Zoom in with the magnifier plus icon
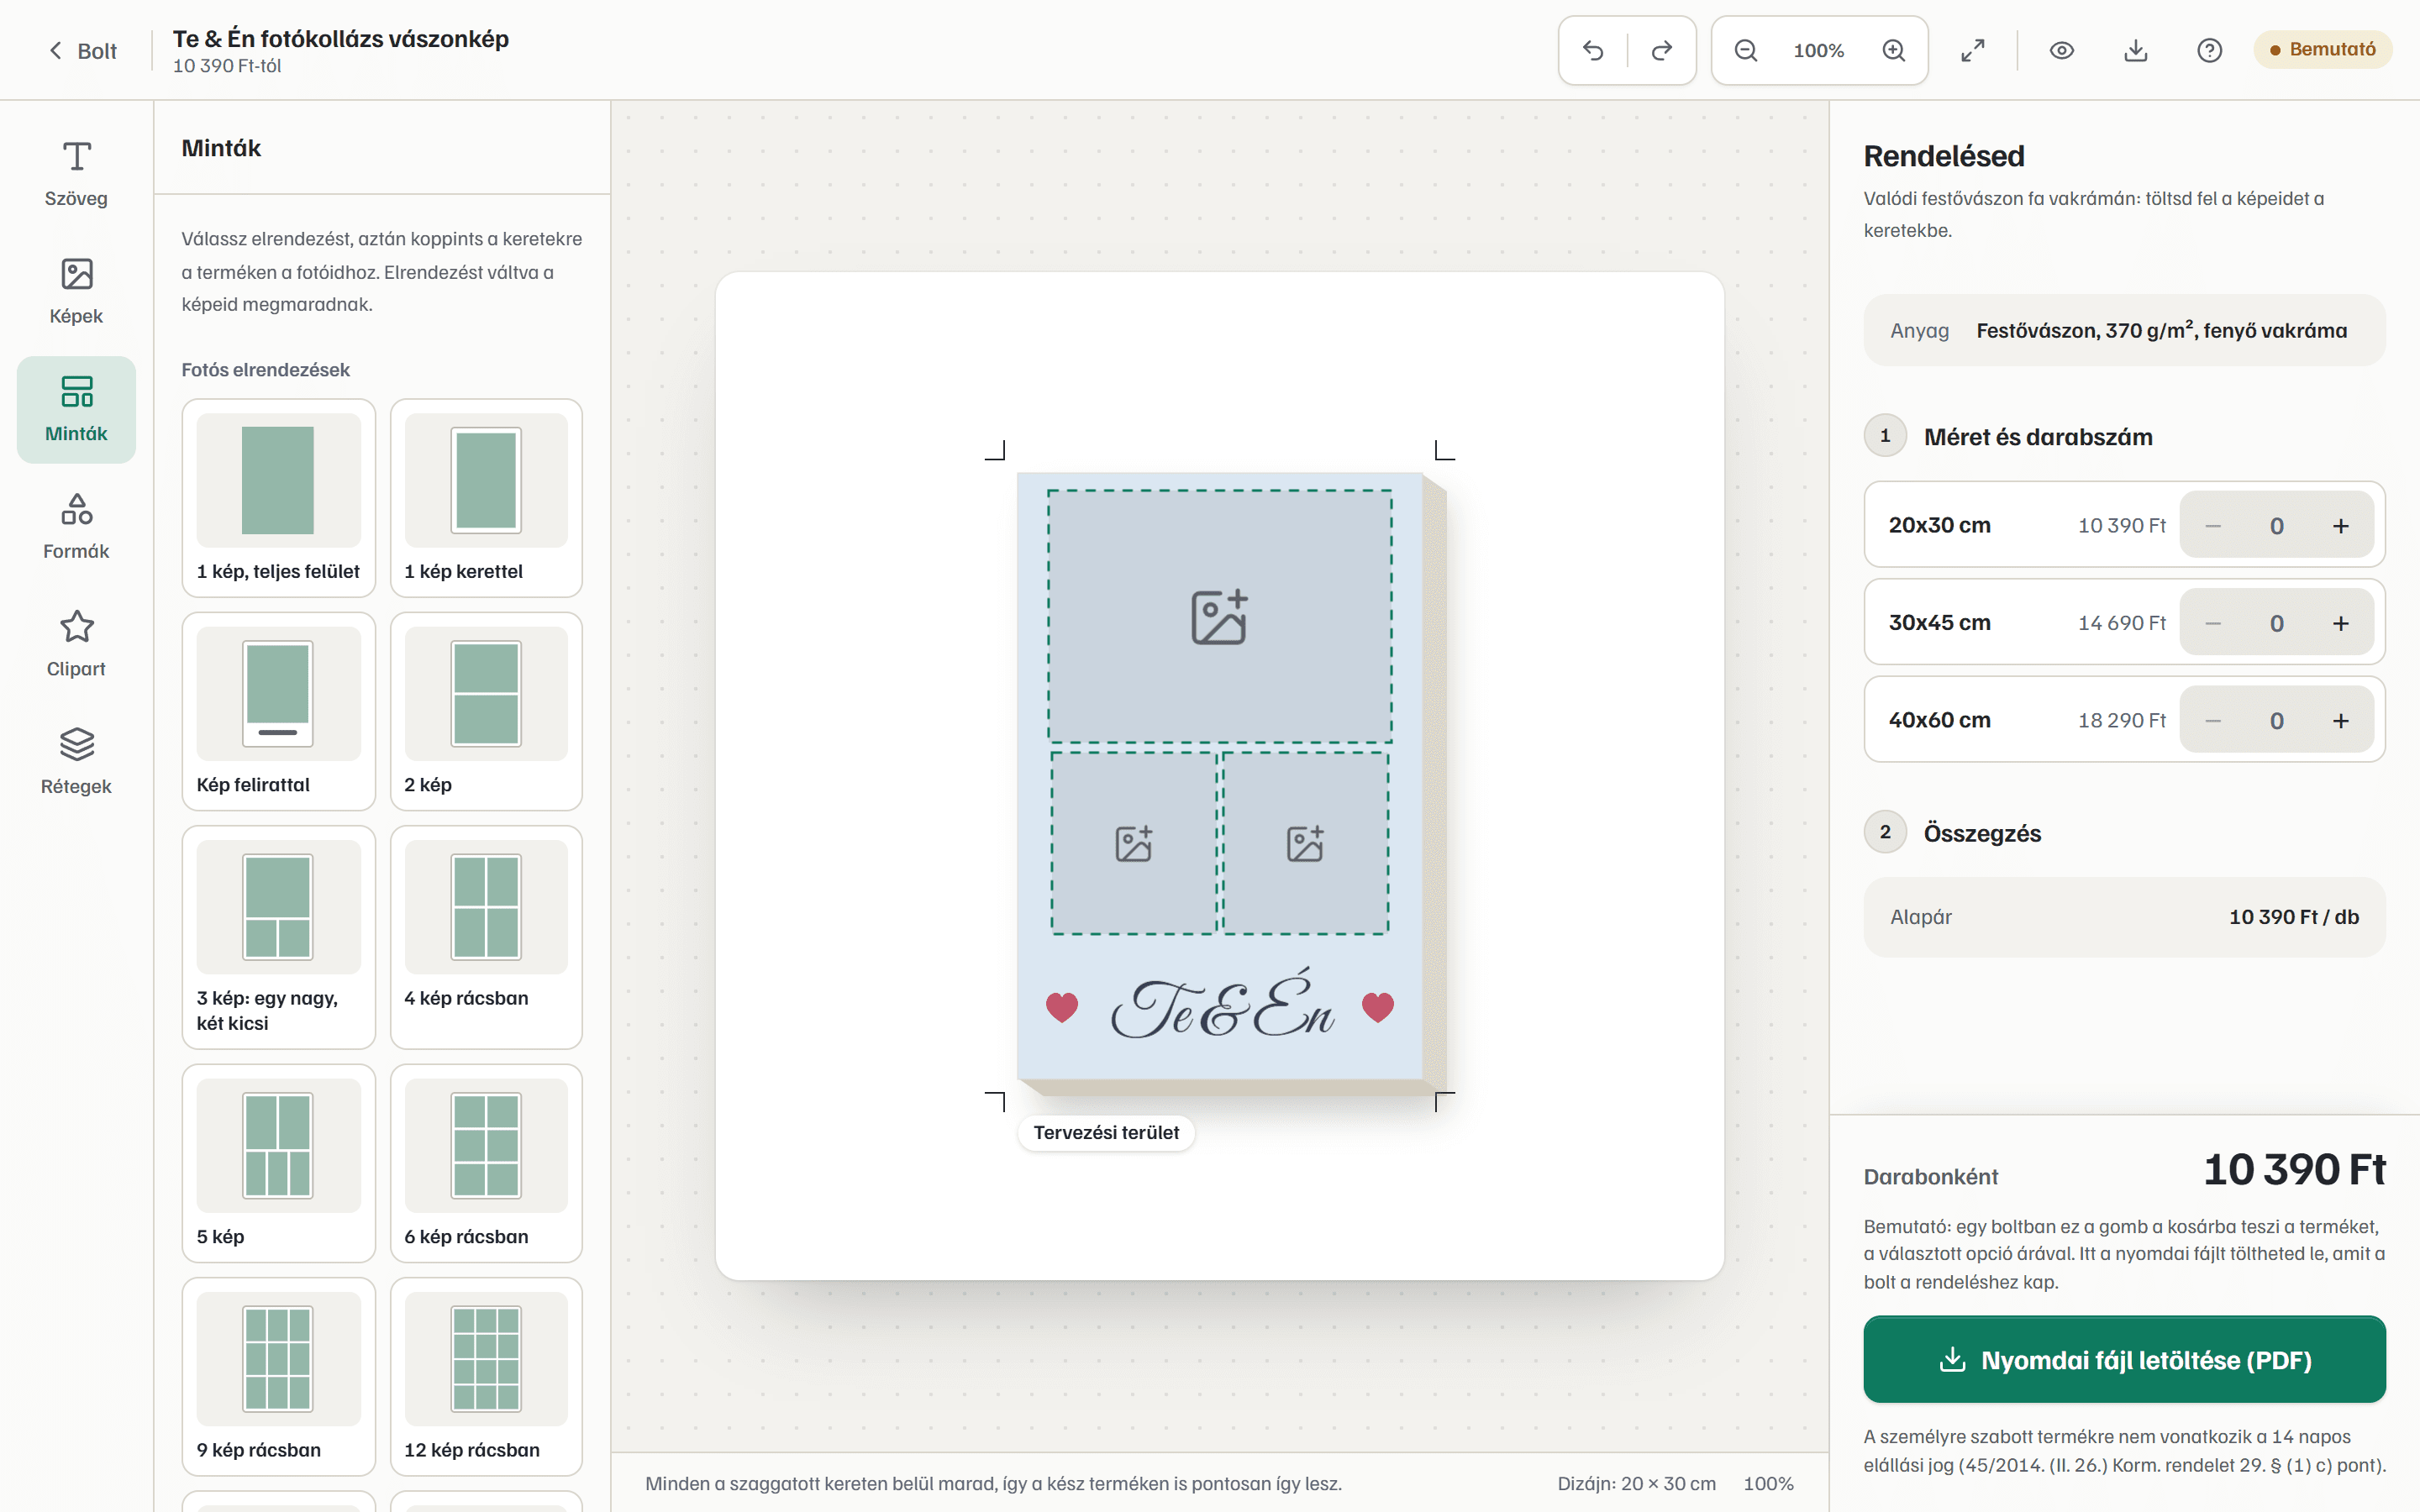The height and width of the screenshot is (1512, 2420). click(x=1893, y=50)
